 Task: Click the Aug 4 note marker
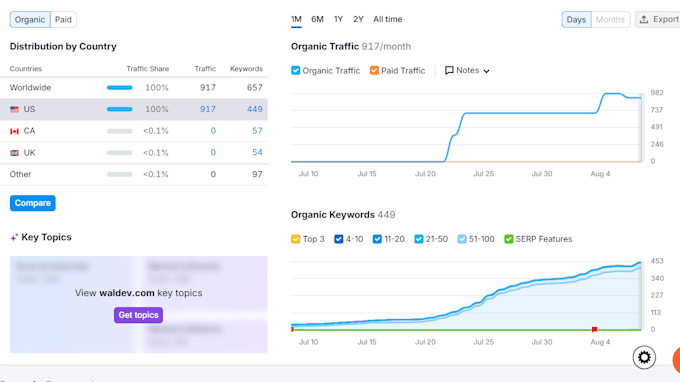pos(595,330)
